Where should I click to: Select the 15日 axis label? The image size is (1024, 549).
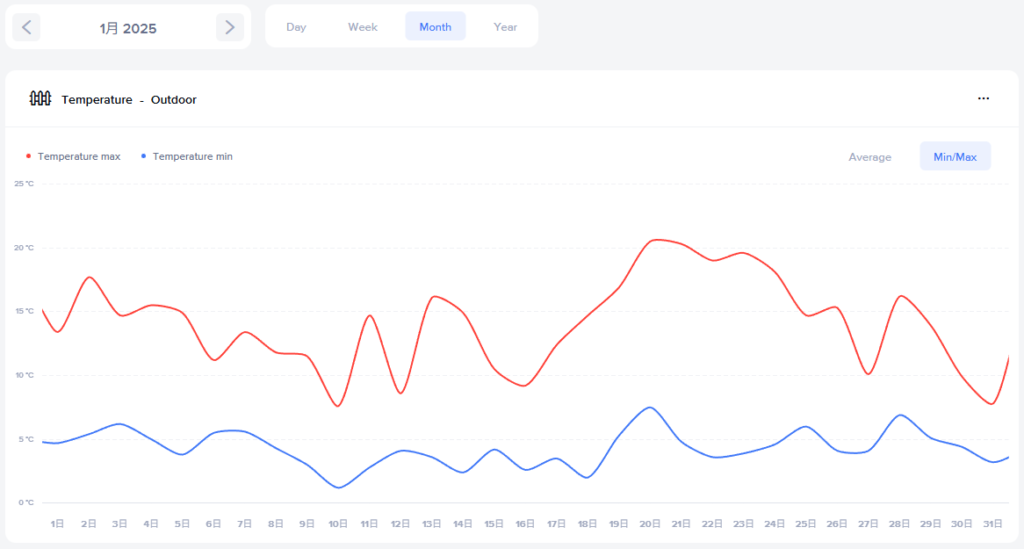coord(494,523)
